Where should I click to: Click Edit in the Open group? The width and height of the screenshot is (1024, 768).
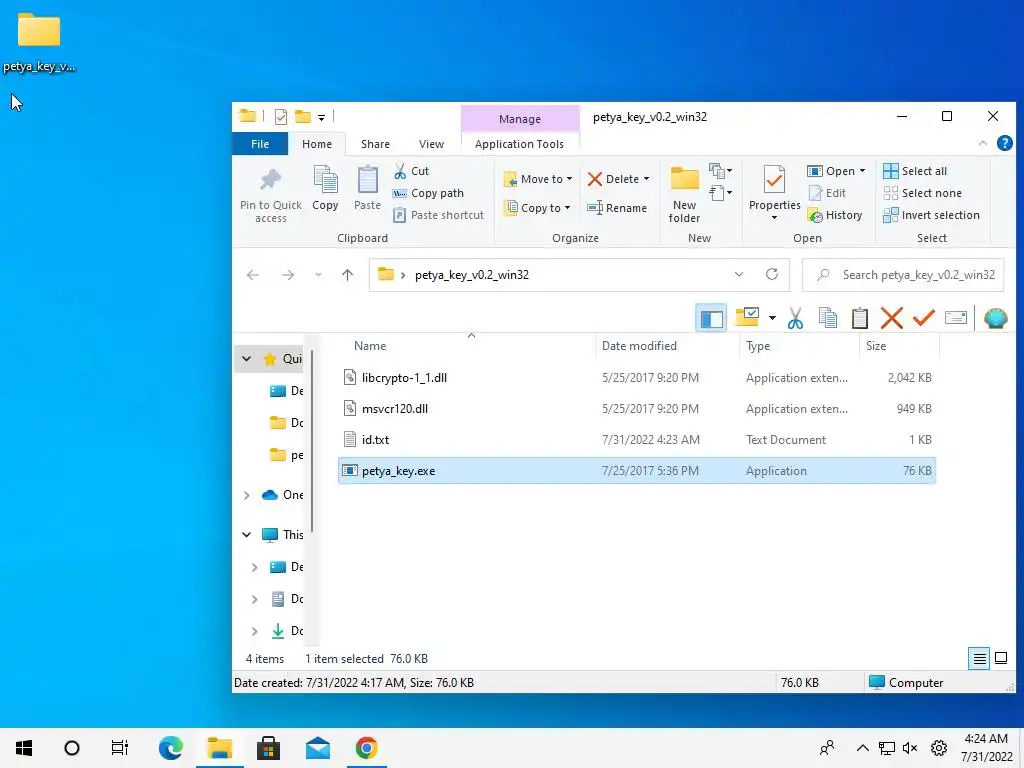pos(827,193)
